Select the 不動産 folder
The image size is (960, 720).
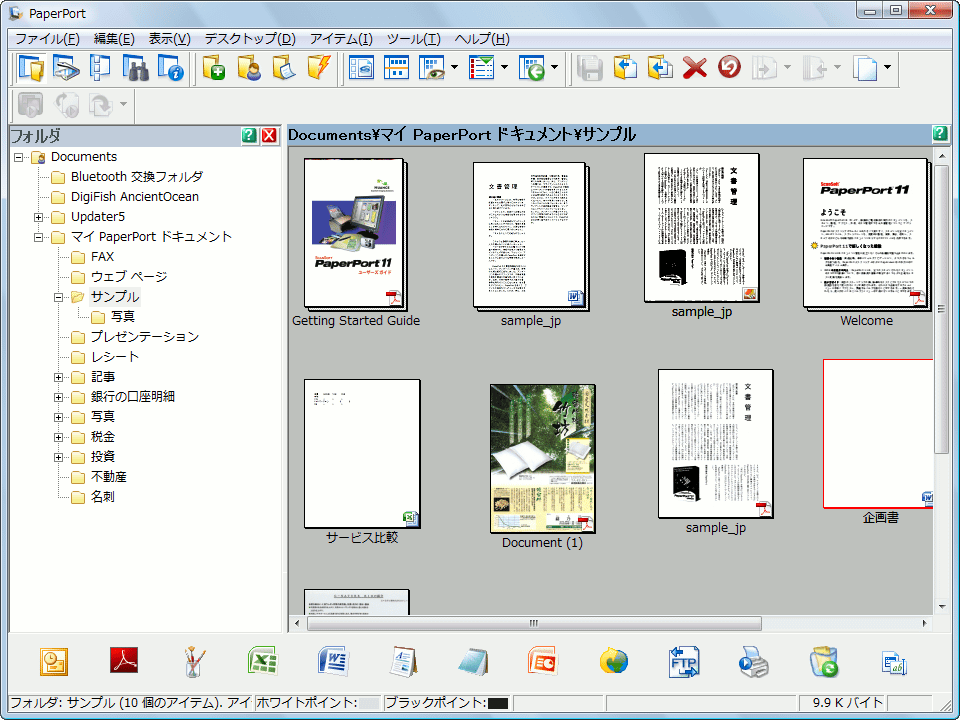point(109,476)
